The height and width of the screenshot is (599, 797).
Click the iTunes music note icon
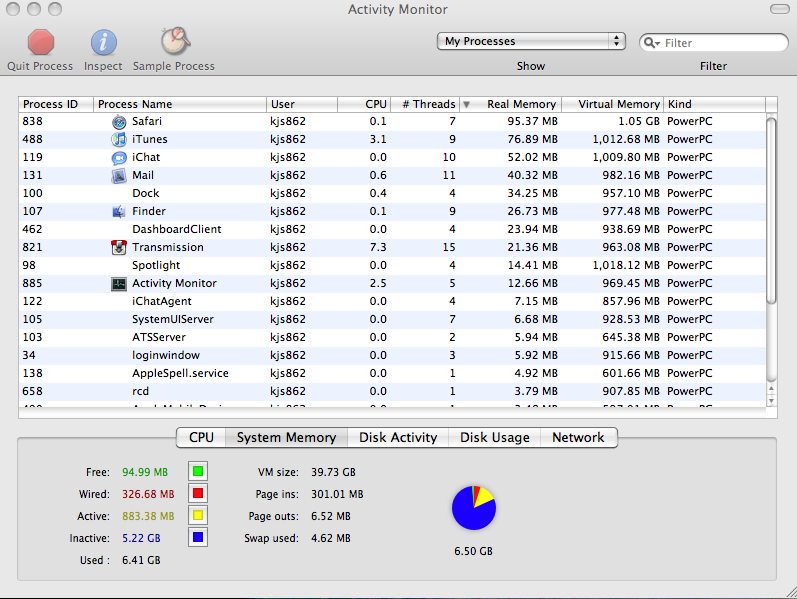click(119, 139)
